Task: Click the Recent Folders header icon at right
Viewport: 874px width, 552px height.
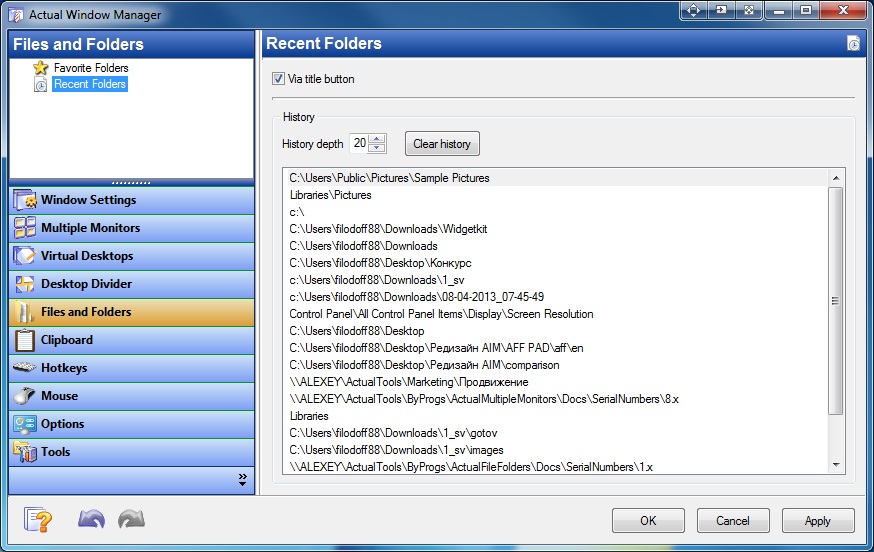Action: pos(853,43)
